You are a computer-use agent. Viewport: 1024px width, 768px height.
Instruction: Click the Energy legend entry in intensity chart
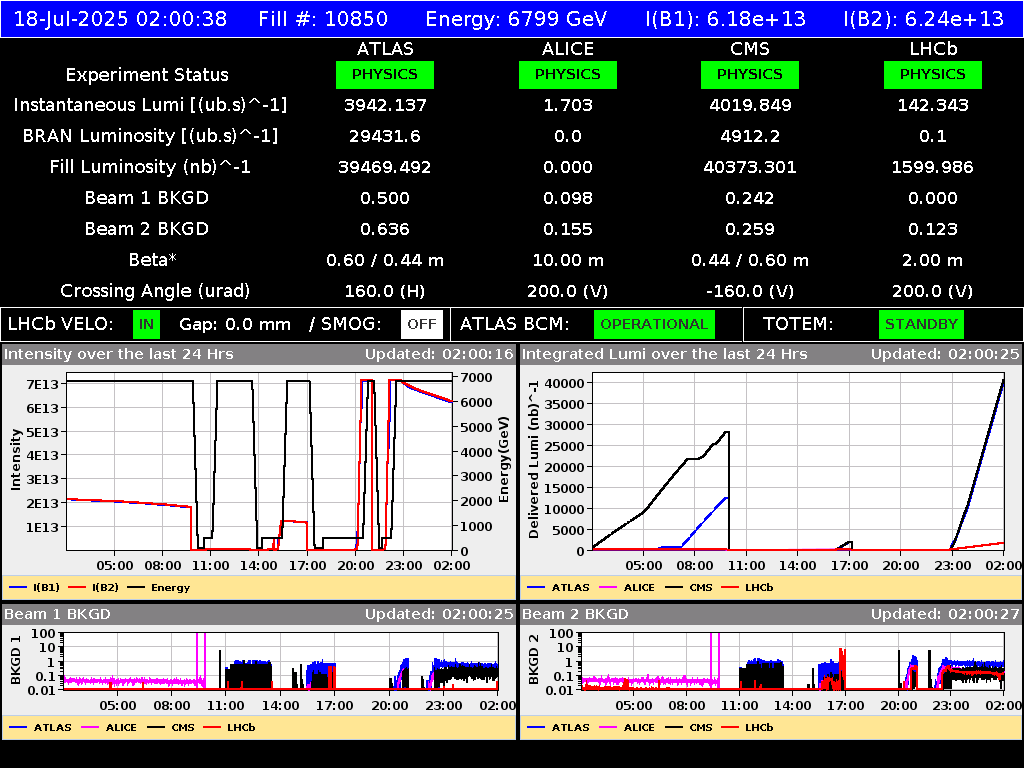coord(159,588)
